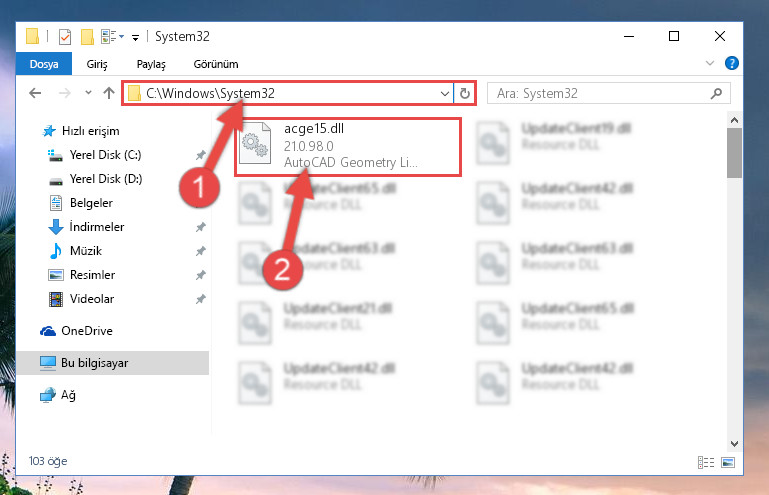Screen dimensions: 769x495
Task: Click the Properties quick access icon
Action: [x=65, y=36]
